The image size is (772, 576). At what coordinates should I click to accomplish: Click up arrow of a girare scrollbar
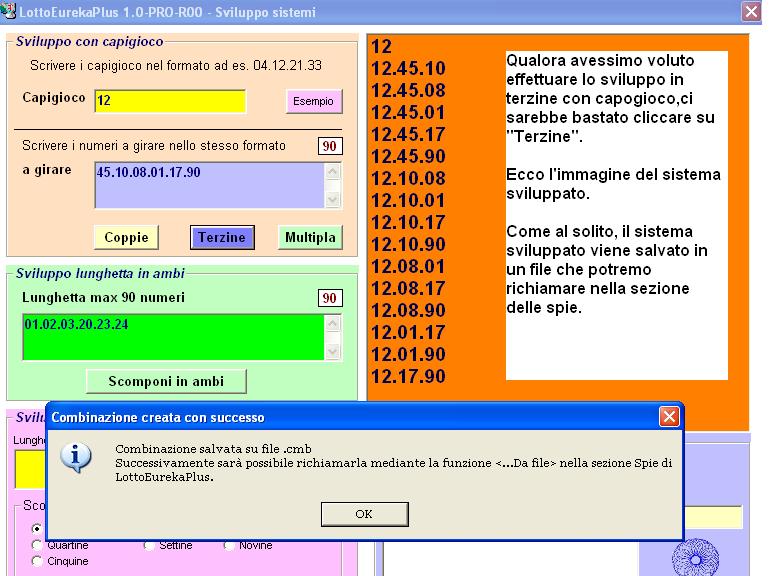point(333,172)
